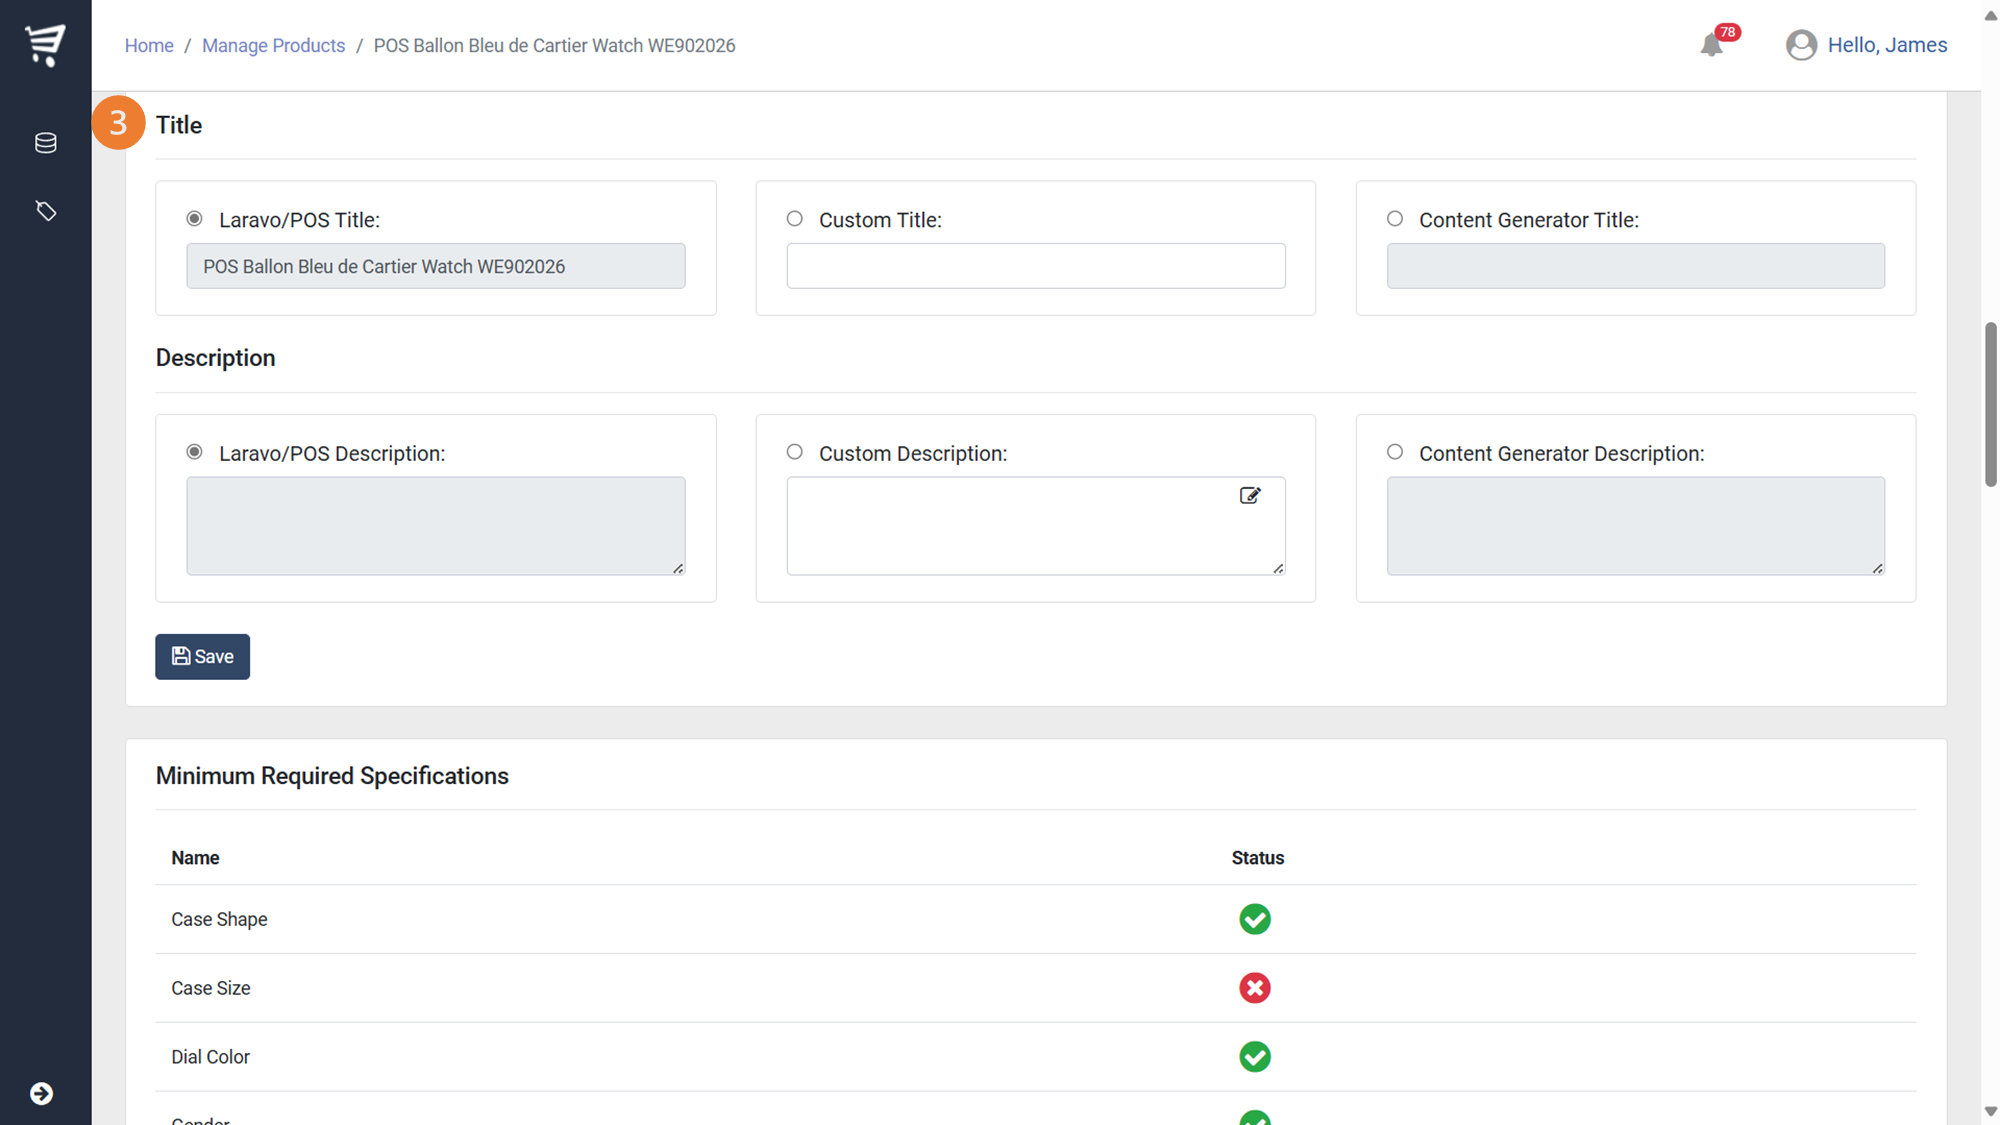Open the database stack sidebar icon
This screenshot has height=1125, width=2000.
45,143
